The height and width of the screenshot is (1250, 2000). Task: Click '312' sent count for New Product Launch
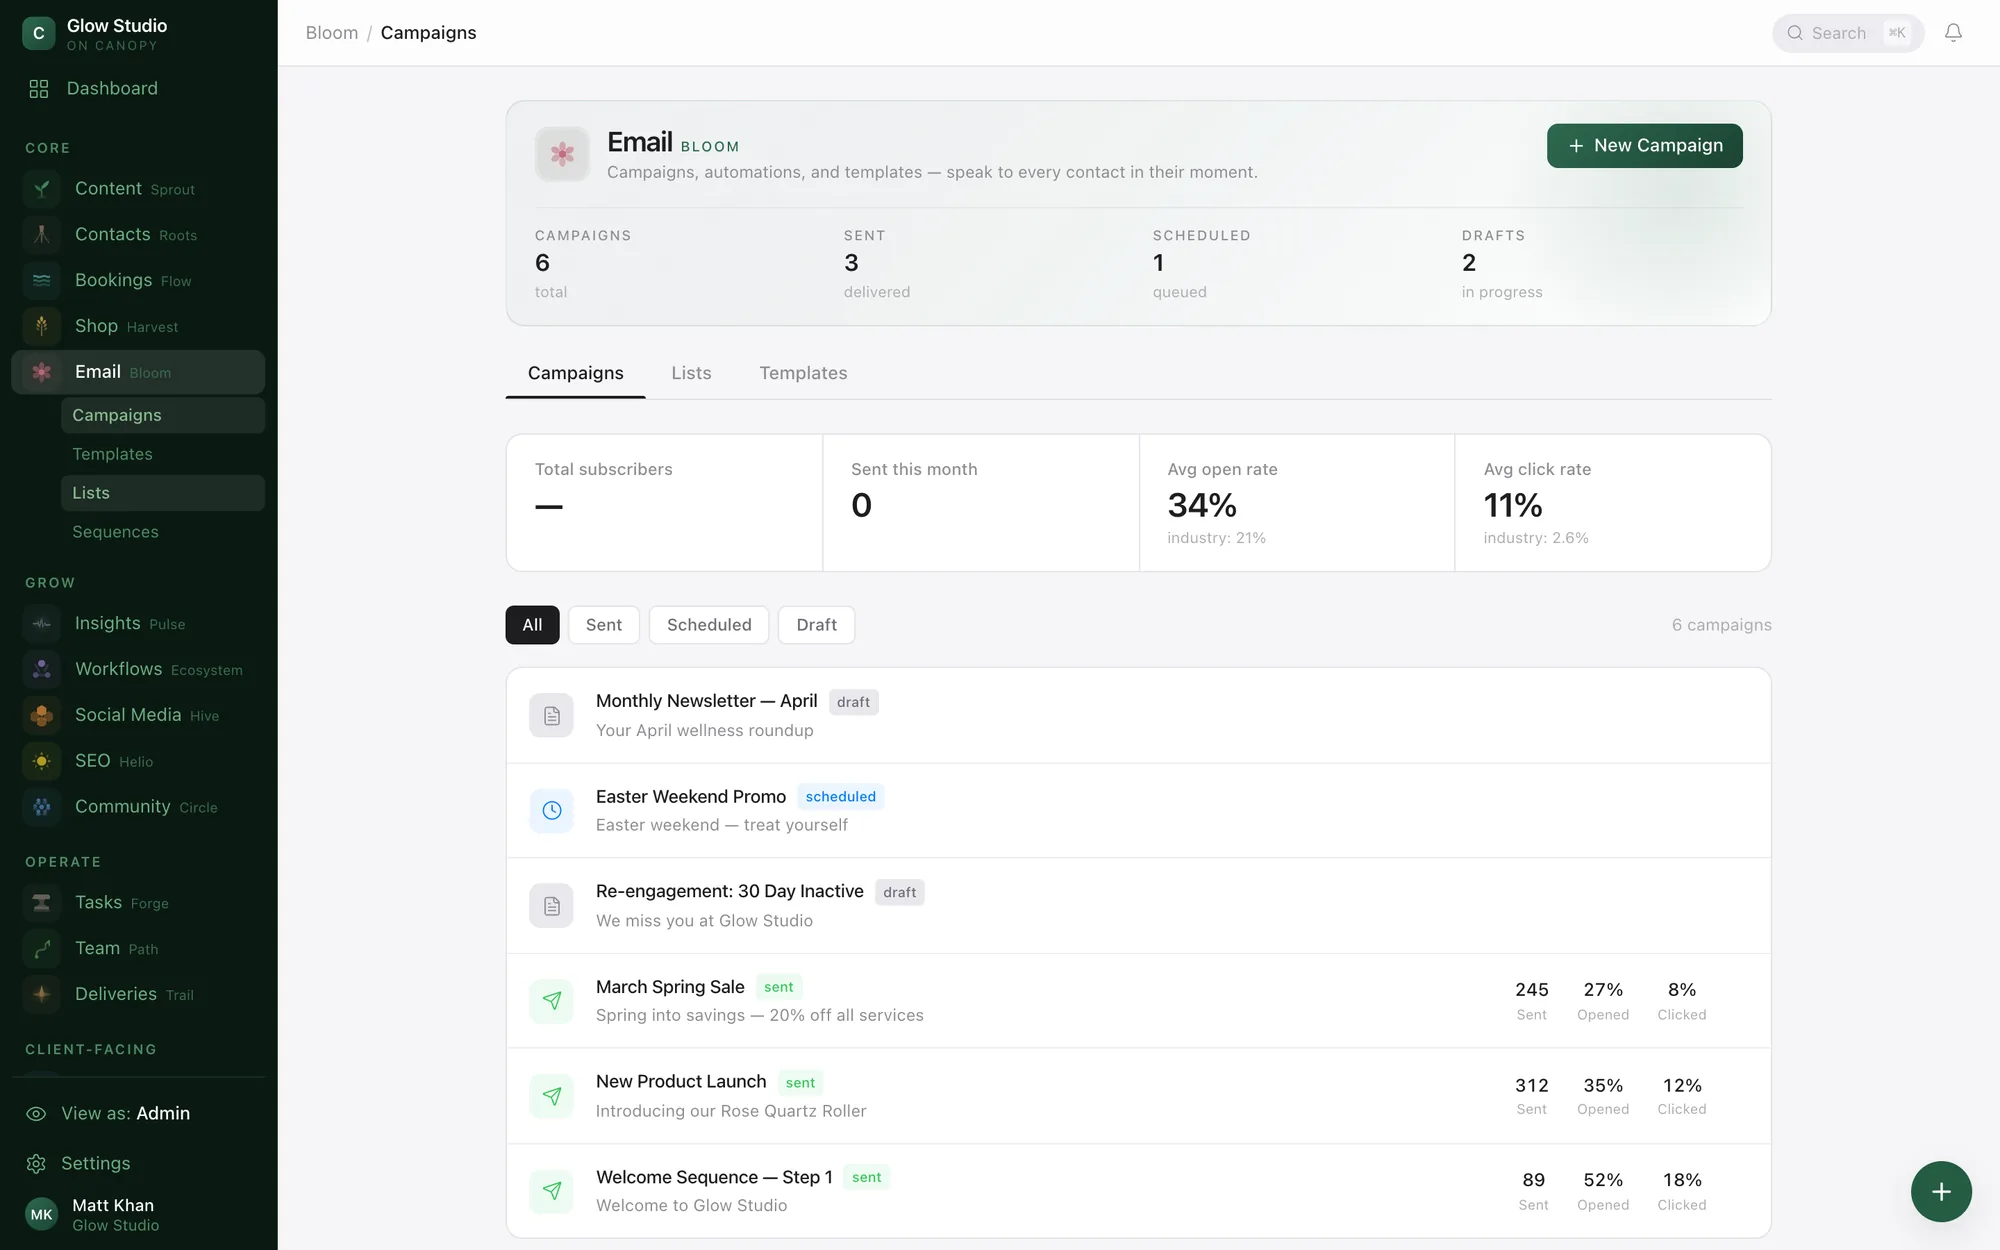point(1531,1086)
